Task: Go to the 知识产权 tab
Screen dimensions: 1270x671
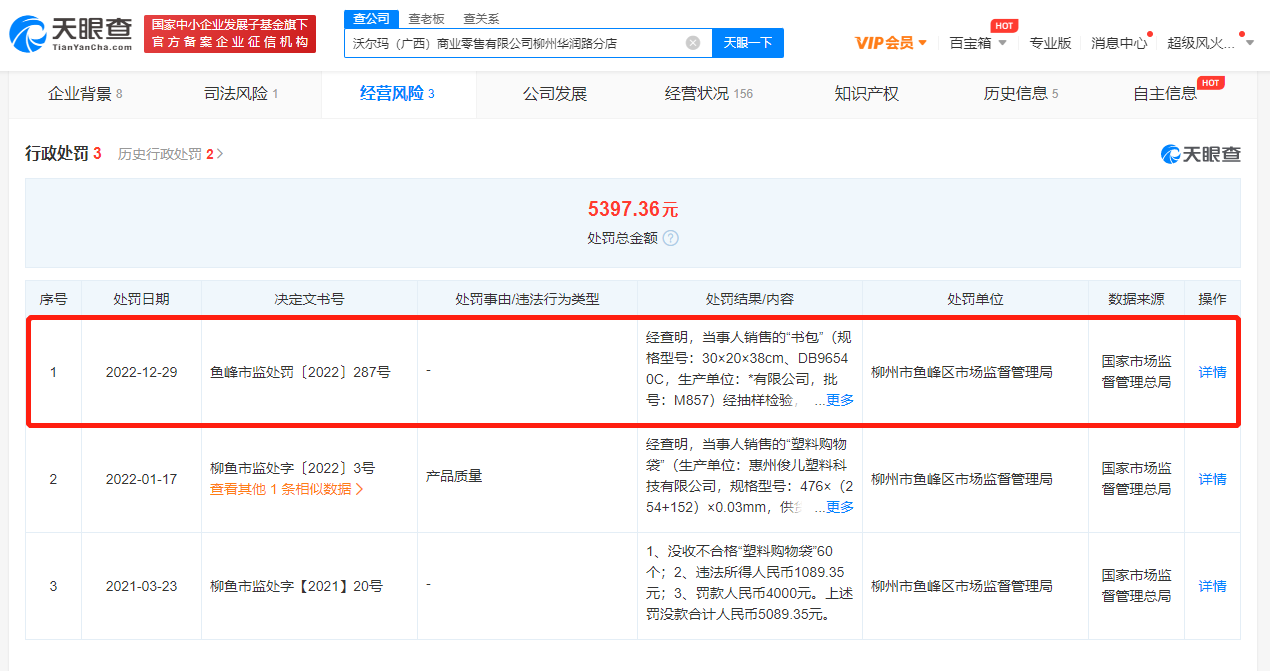Action: (866, 94)
